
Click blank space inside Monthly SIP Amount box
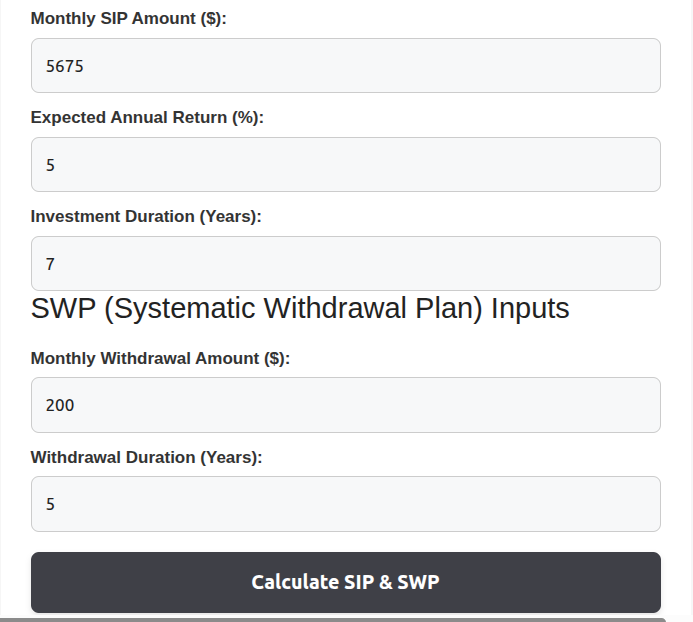[450, 66]
